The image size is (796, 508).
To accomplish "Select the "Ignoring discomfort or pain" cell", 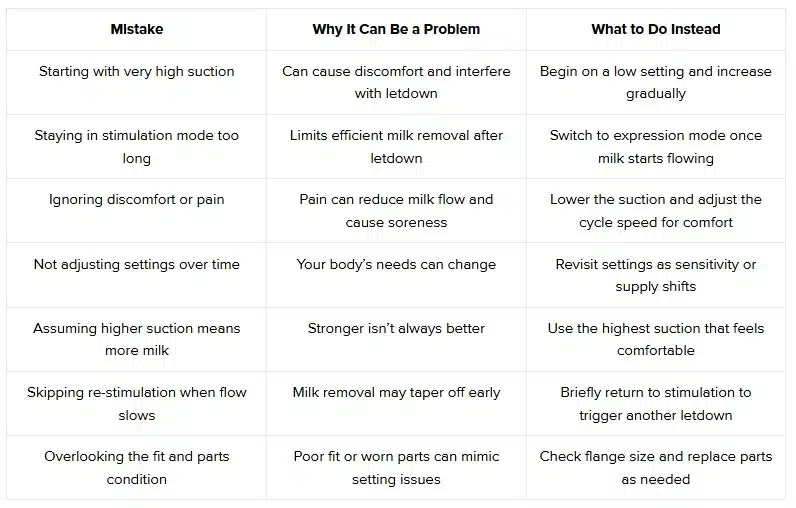I will coord(136,200).
